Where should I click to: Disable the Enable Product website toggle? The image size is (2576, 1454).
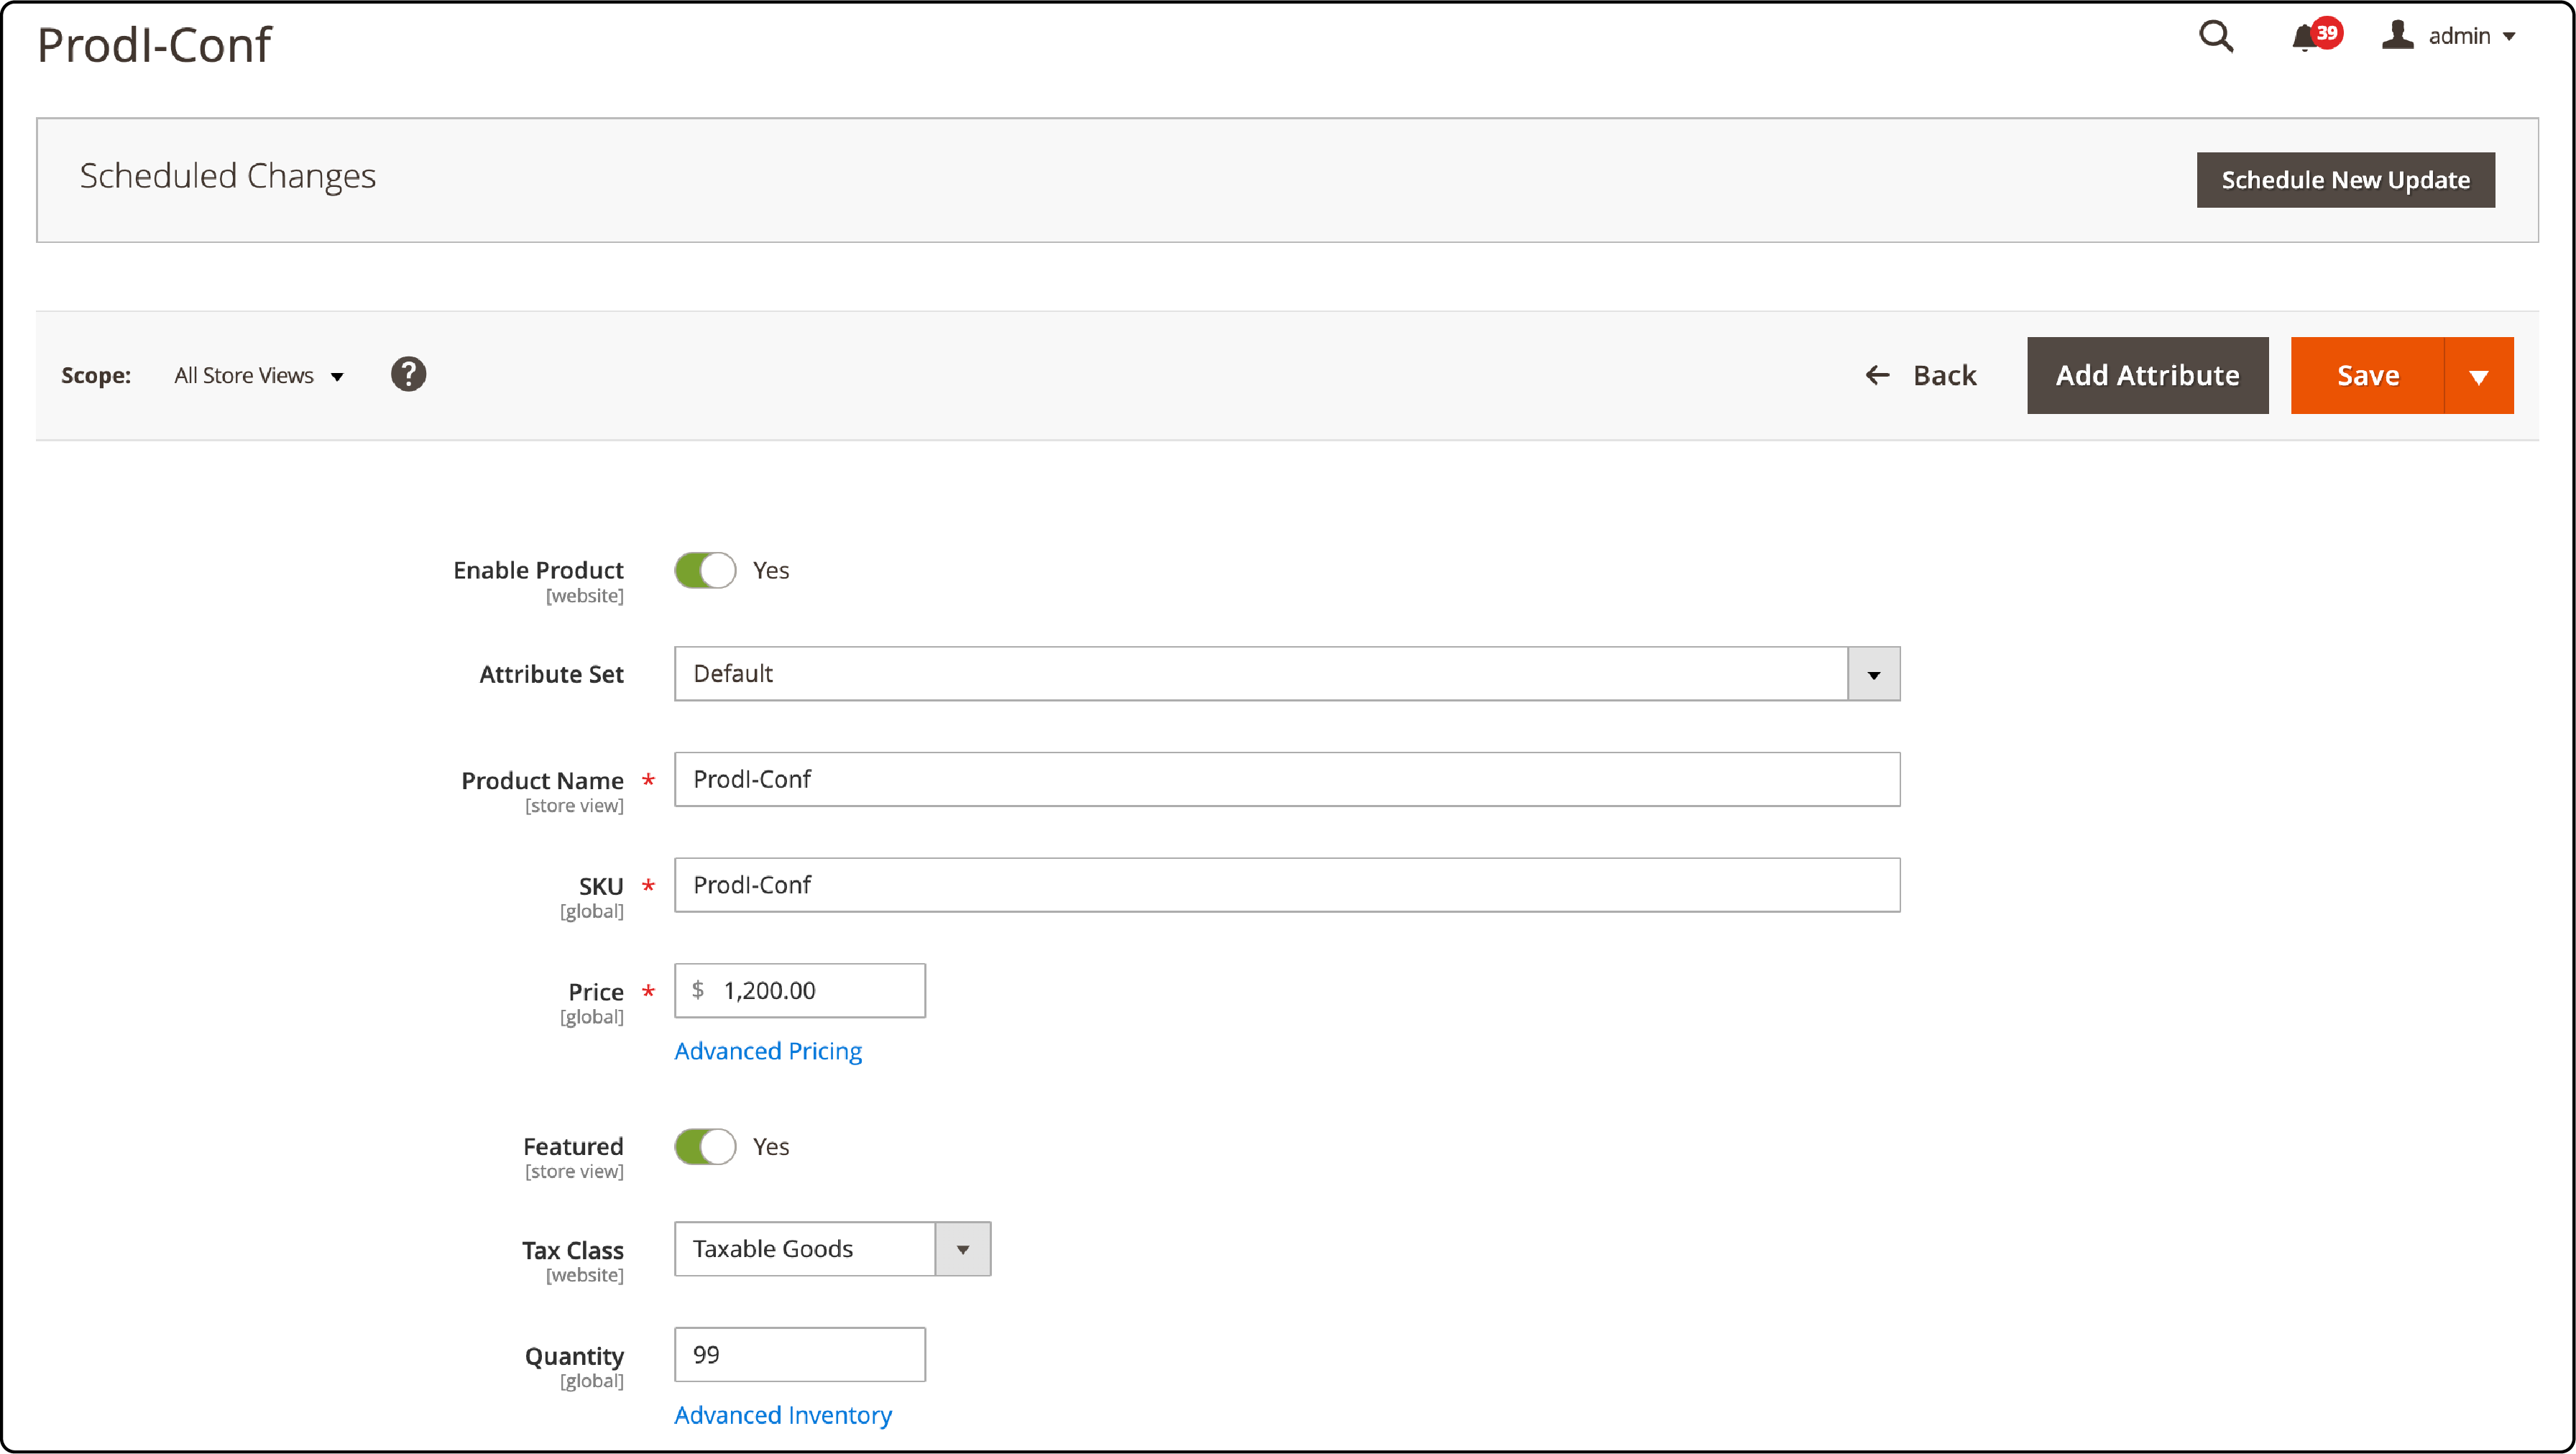click(x=704, y=569)
